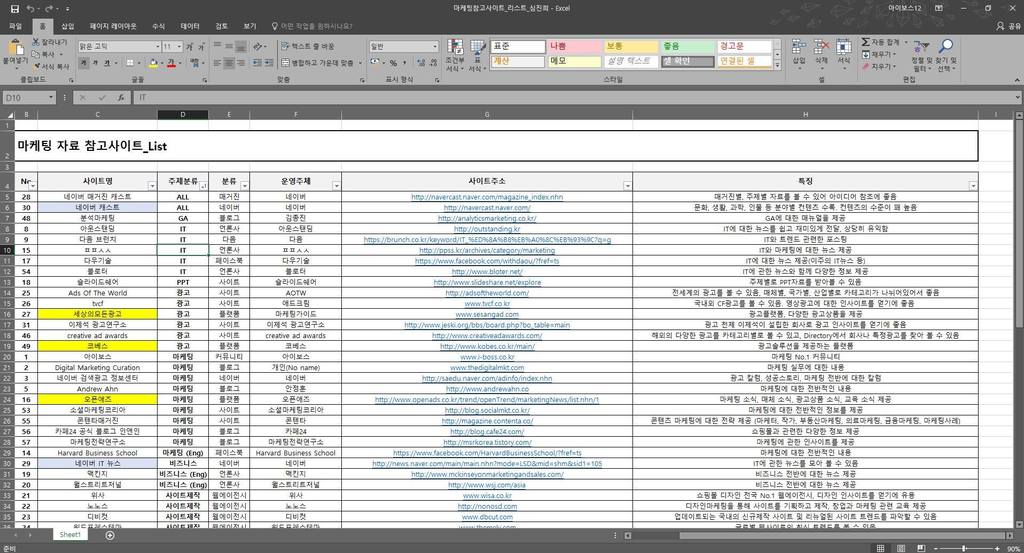Screen dimensions: 1024x553
Task: Switch to the 수식 (Formulas) ribbon tab
Action: (159, 26)
